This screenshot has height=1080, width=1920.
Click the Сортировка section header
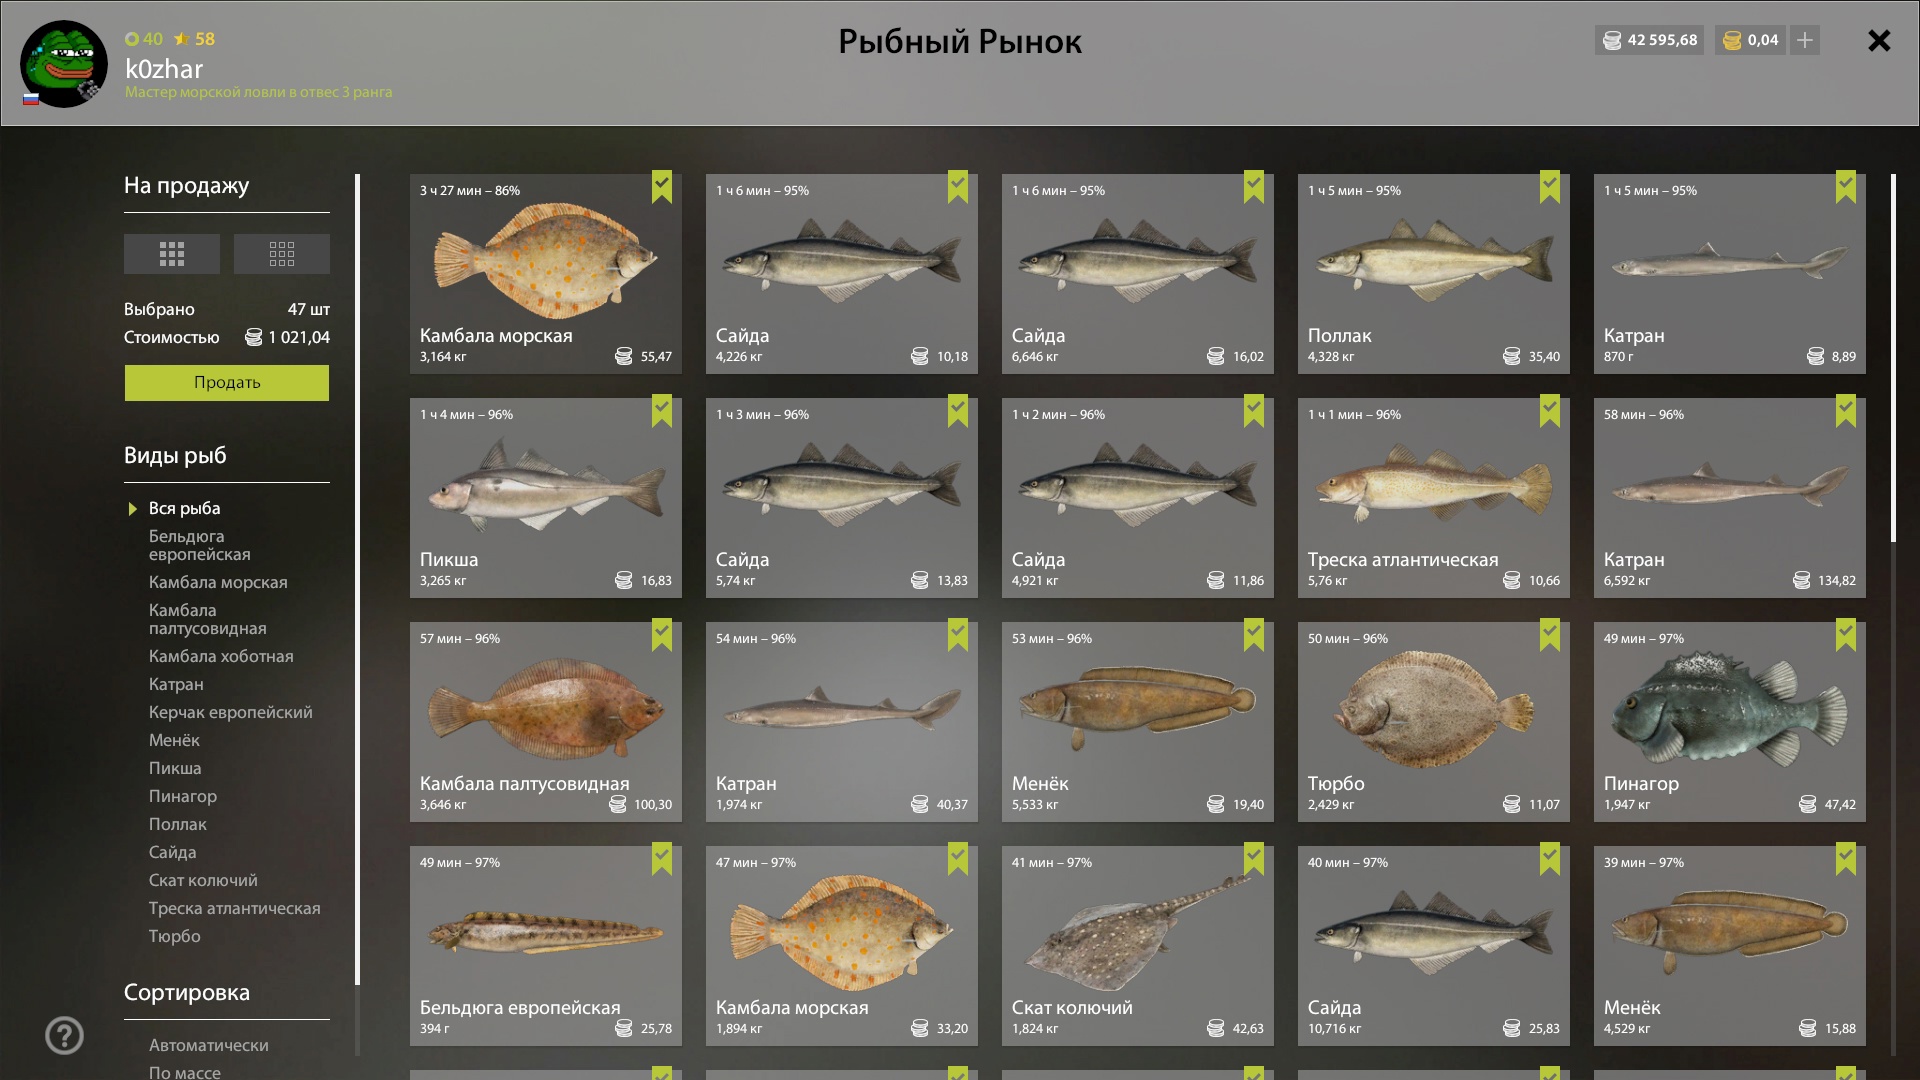click(x=187, y=992)
